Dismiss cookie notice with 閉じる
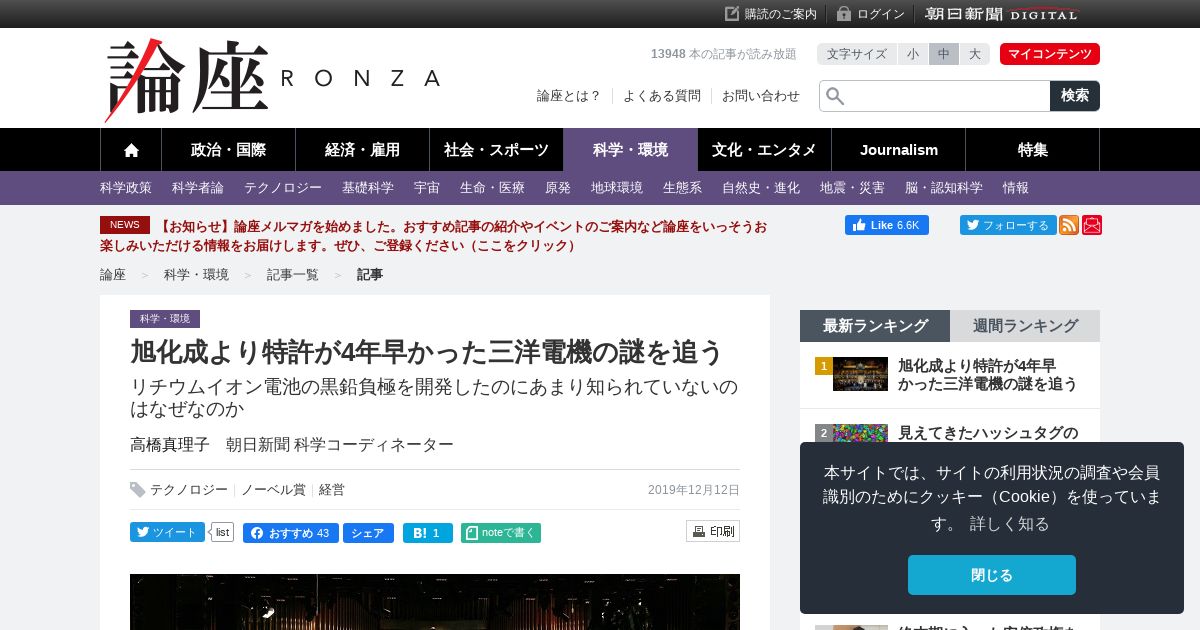This screenshot has height=630, width=1200. point(992,575)
